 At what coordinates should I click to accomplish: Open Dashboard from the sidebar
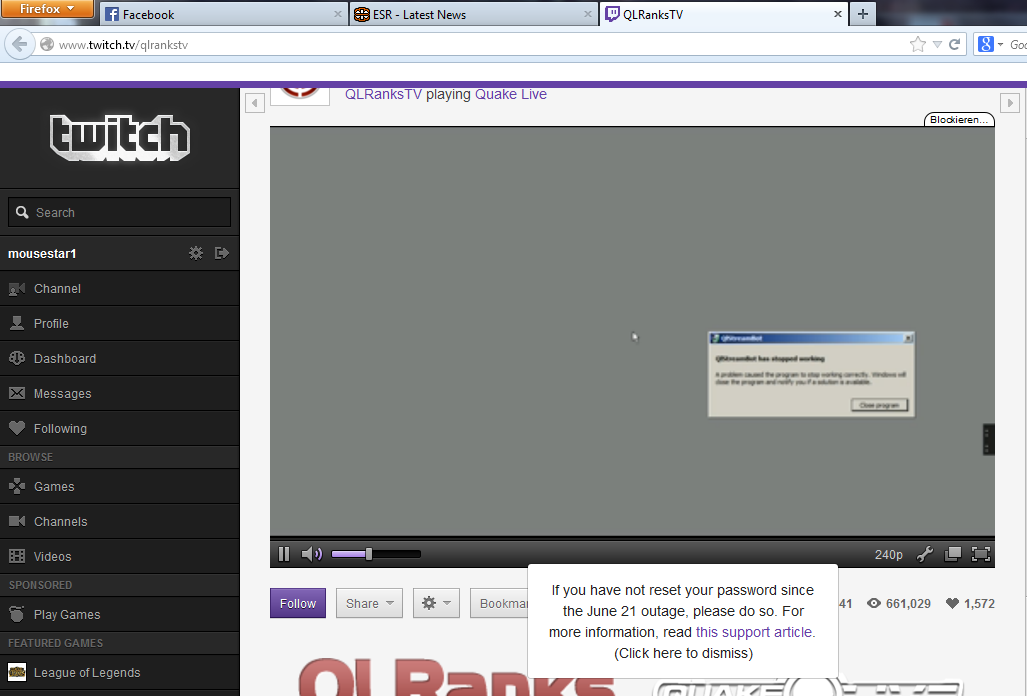click(65, 359)
